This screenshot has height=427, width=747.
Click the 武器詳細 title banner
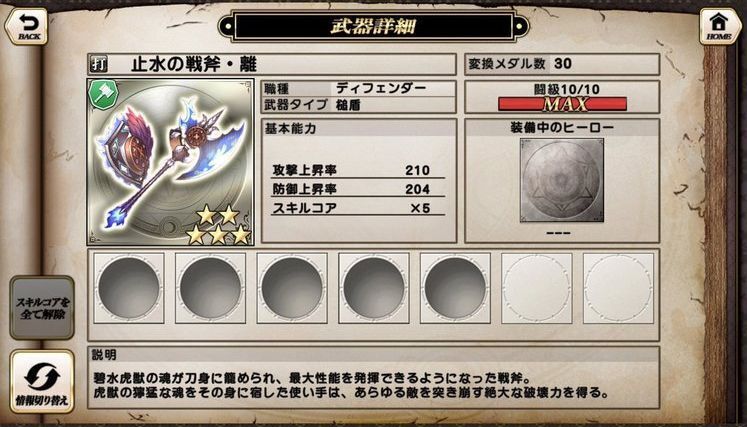(x=374, y=26)
